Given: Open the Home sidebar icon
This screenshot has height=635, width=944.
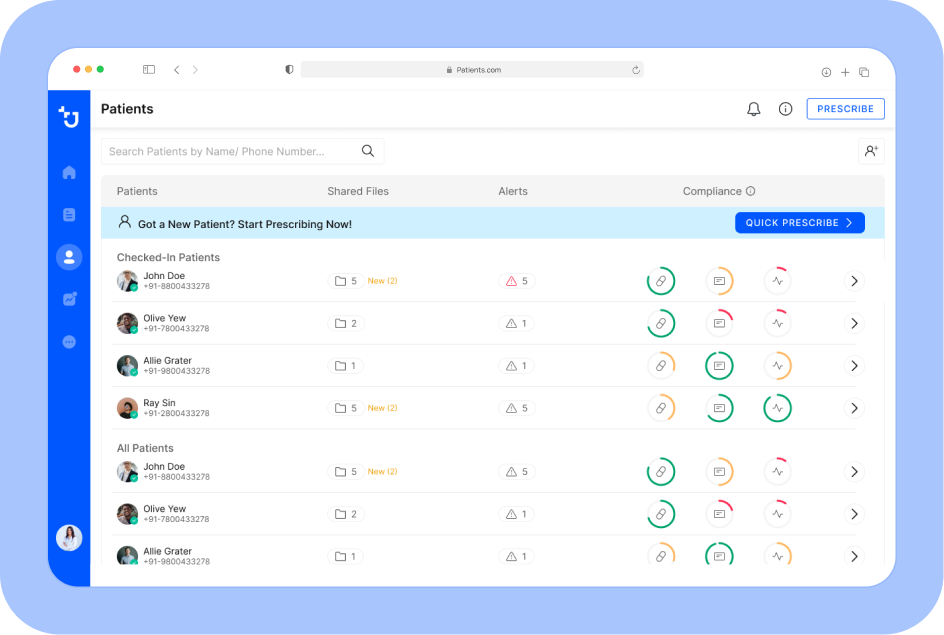Looking at the screenshot, I should point(69,173).
